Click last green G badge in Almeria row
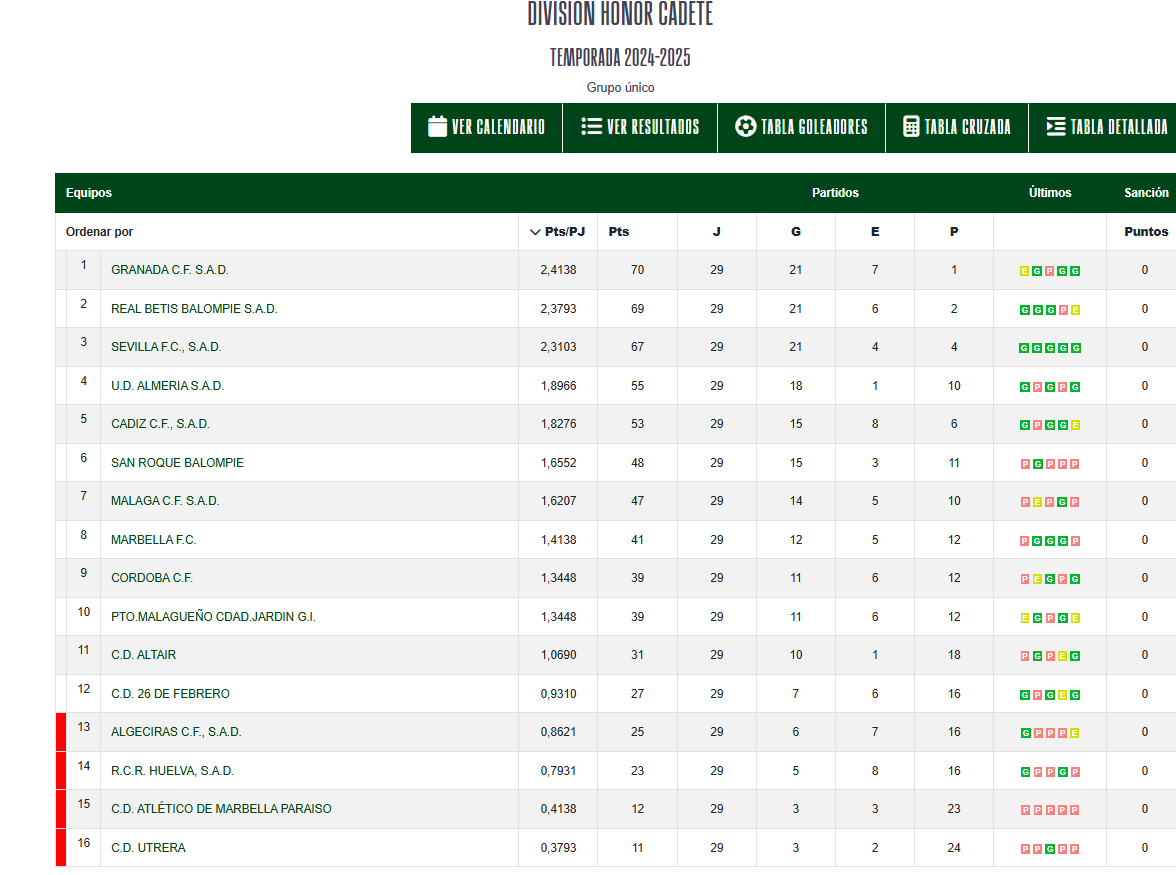The width and height of the screenshot is (1176, 875). click(x=1076, y=388)
